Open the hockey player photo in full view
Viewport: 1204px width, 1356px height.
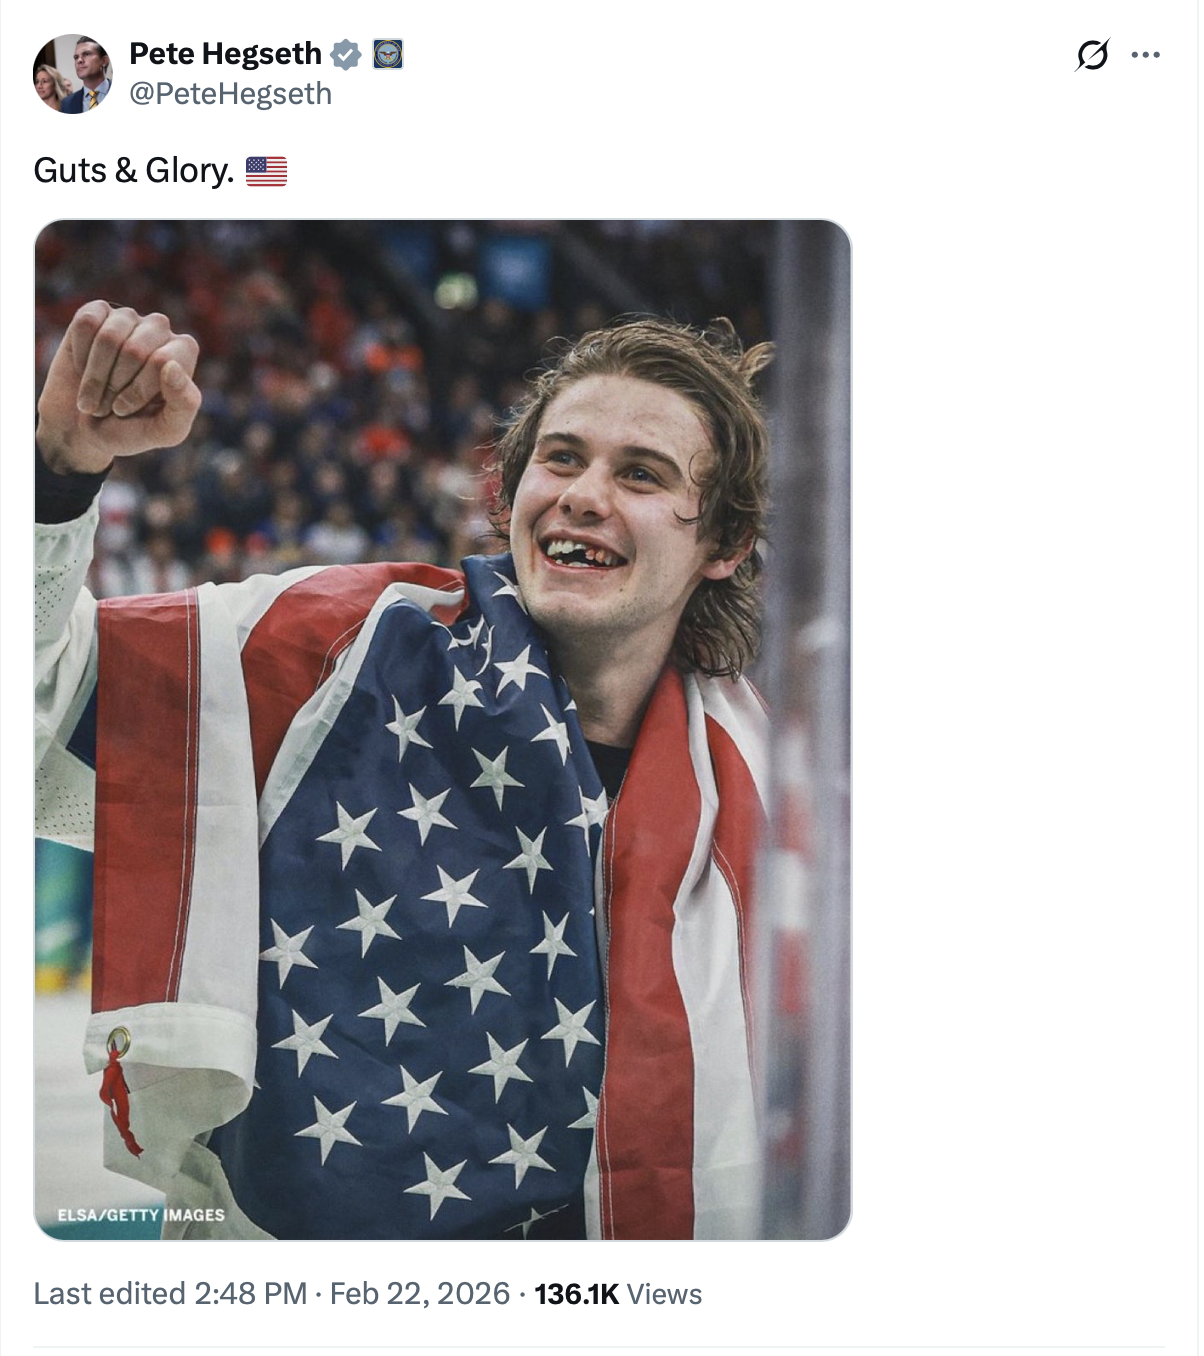click(x=442, y=730)
